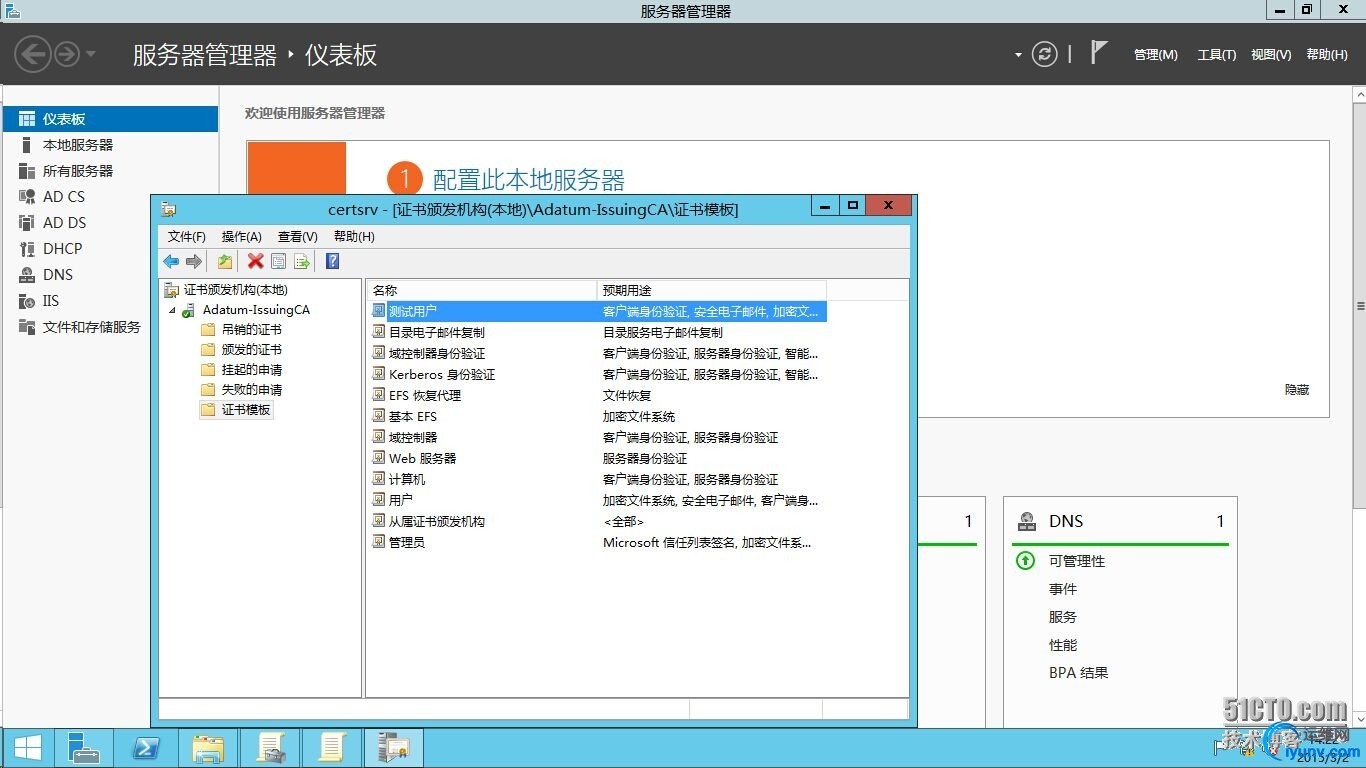The height and width of the screenshot is (768, 1366).
Task: Open the 查看(V) menu in certsrv
Action: [x=298, y=237]
